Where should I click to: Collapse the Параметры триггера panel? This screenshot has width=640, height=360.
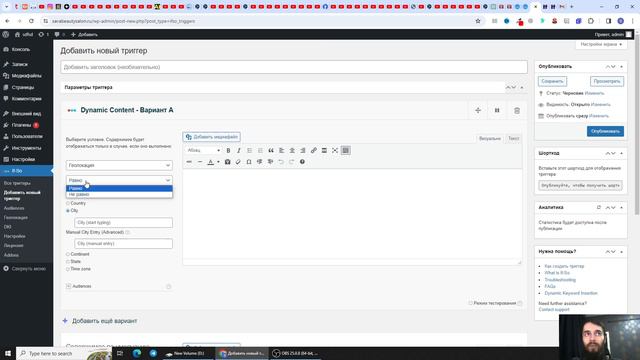pyautogui.click(x=522, y=87)
